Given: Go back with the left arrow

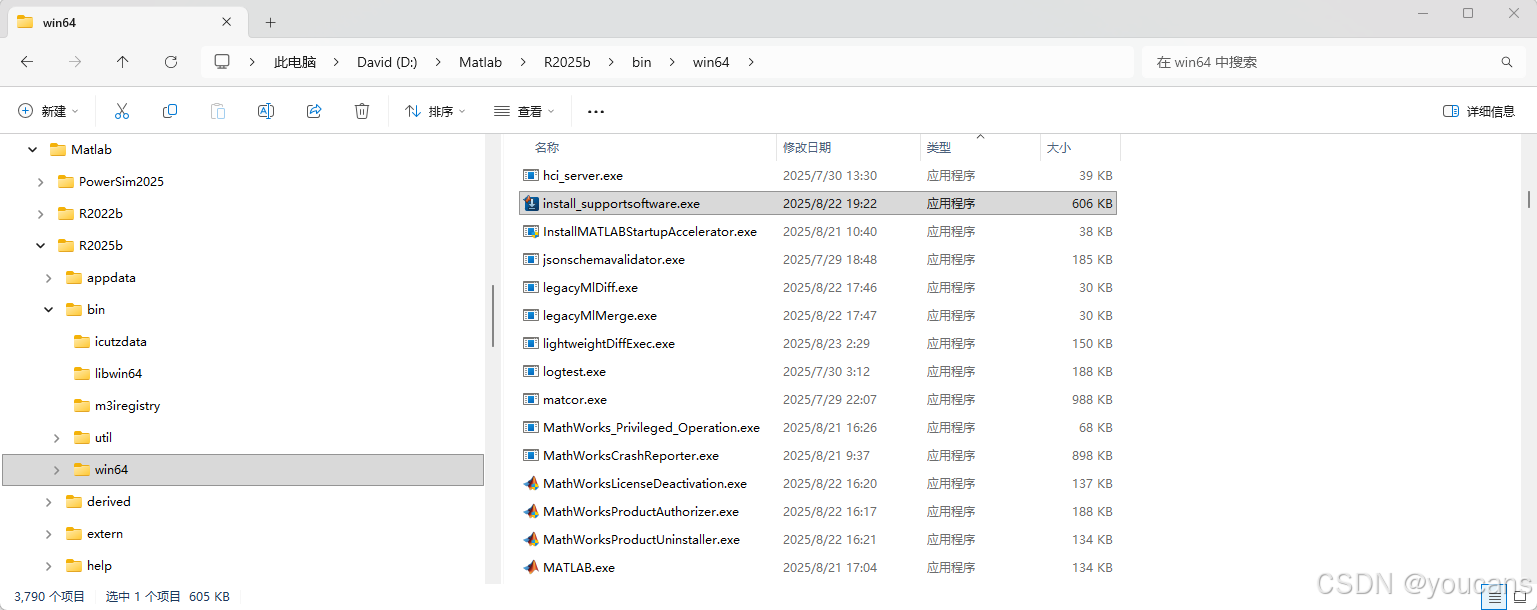Looking at the screenshot, I should (x=27, y=62).
